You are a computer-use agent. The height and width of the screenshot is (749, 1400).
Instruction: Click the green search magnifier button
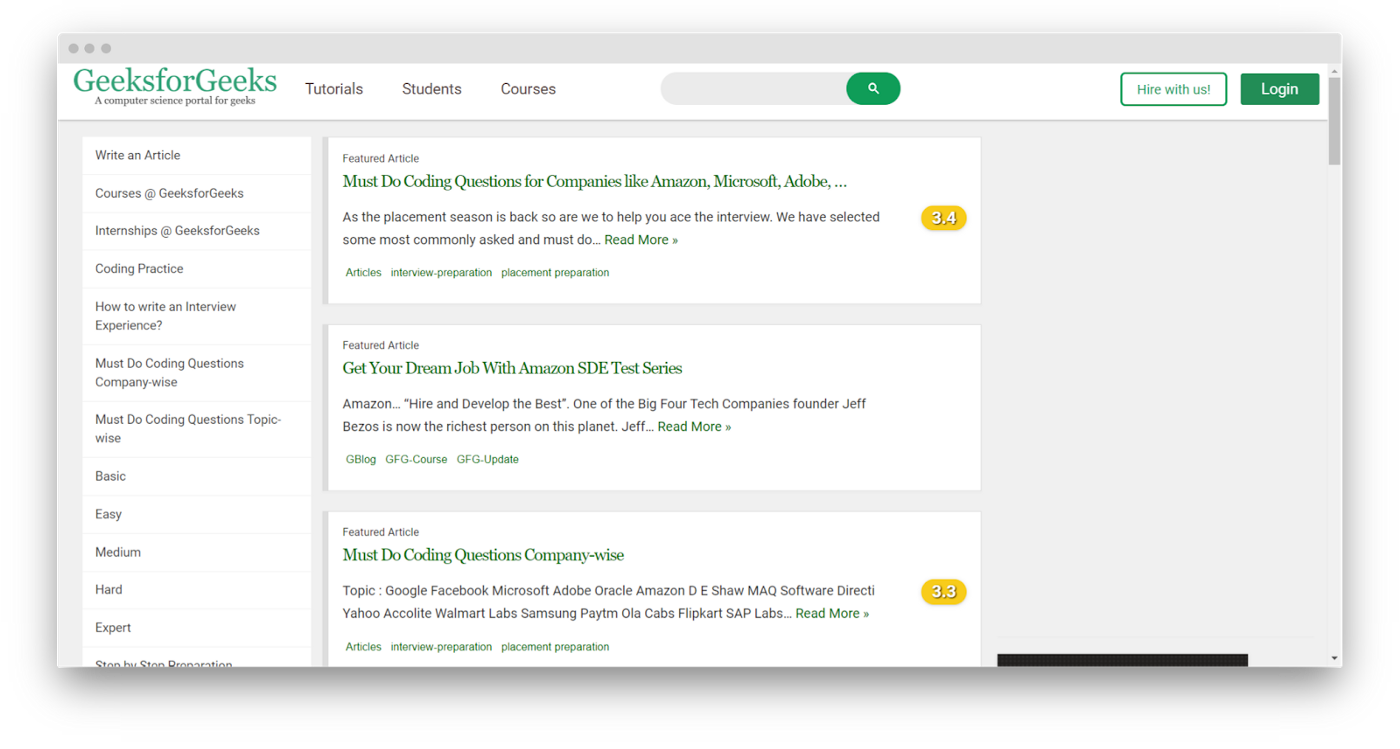(x=873, y=89)
